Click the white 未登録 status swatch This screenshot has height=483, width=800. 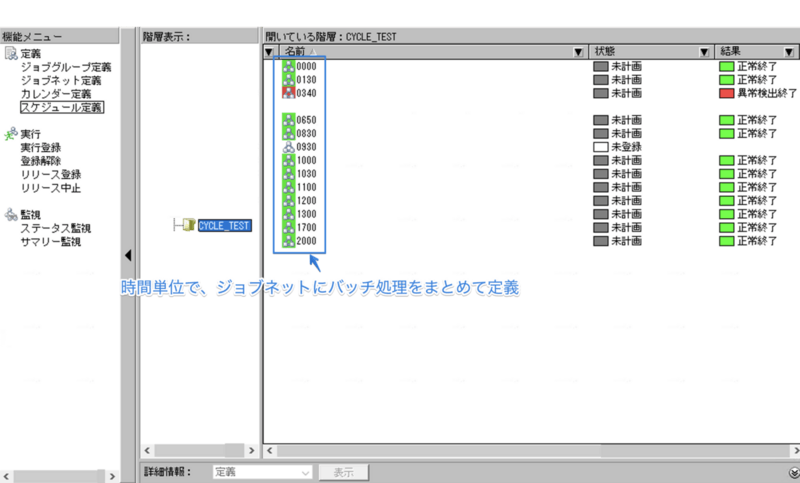coord(601,147)
